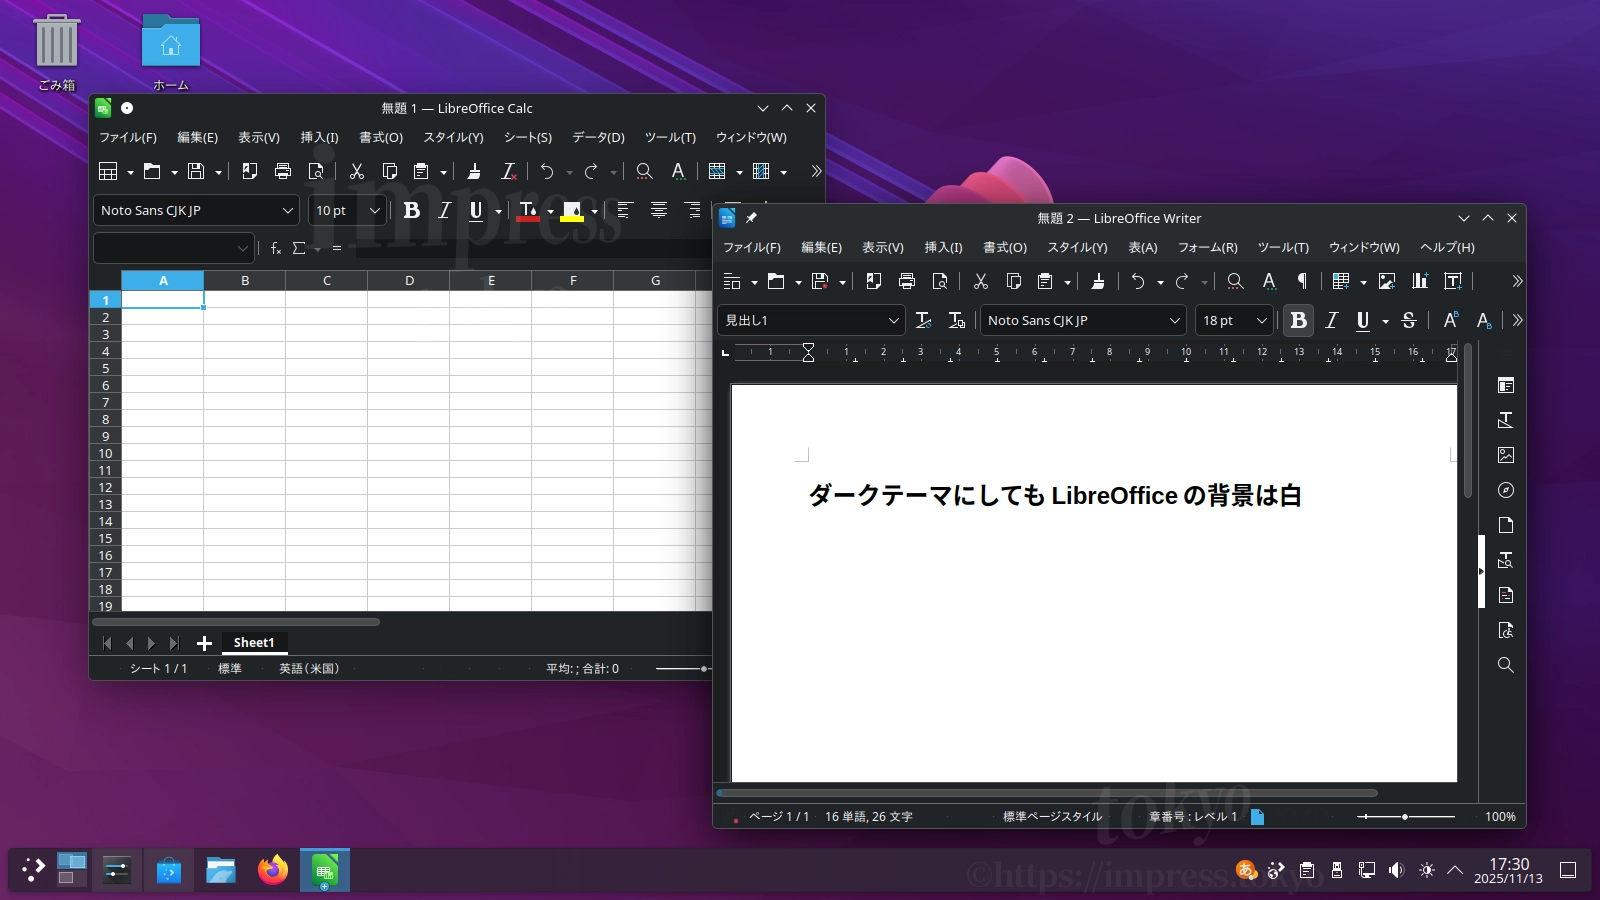This screenshot has height=900, width=1600.
Task: Click Export as PDF in Calc toolbar
Action: point(250,171)
